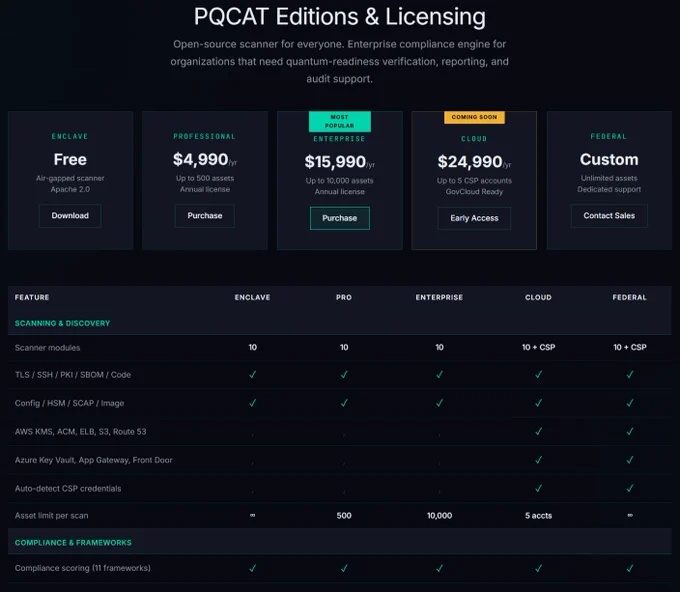
Task: Click Federal checkmark in Config / HSM row
Action: click(630, 403)
